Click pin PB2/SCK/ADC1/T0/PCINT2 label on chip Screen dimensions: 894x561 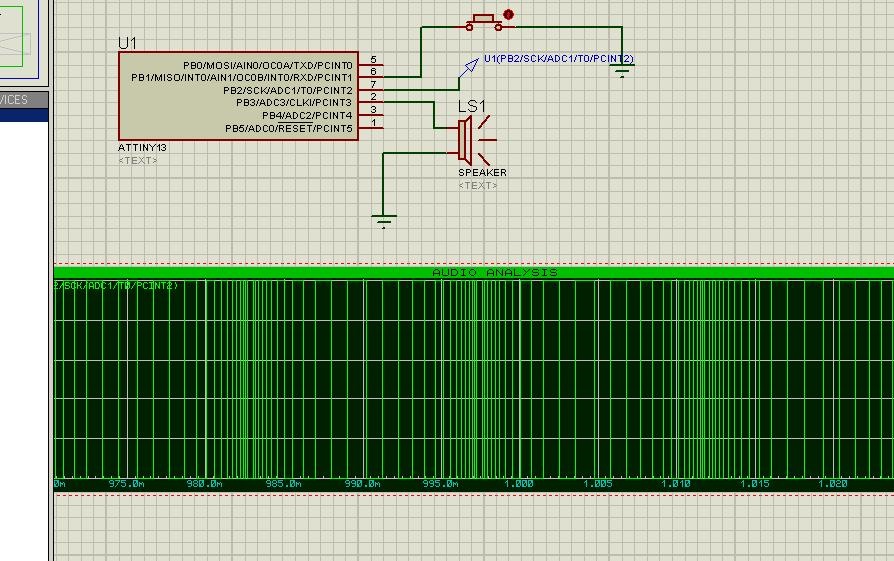[288, 91]
